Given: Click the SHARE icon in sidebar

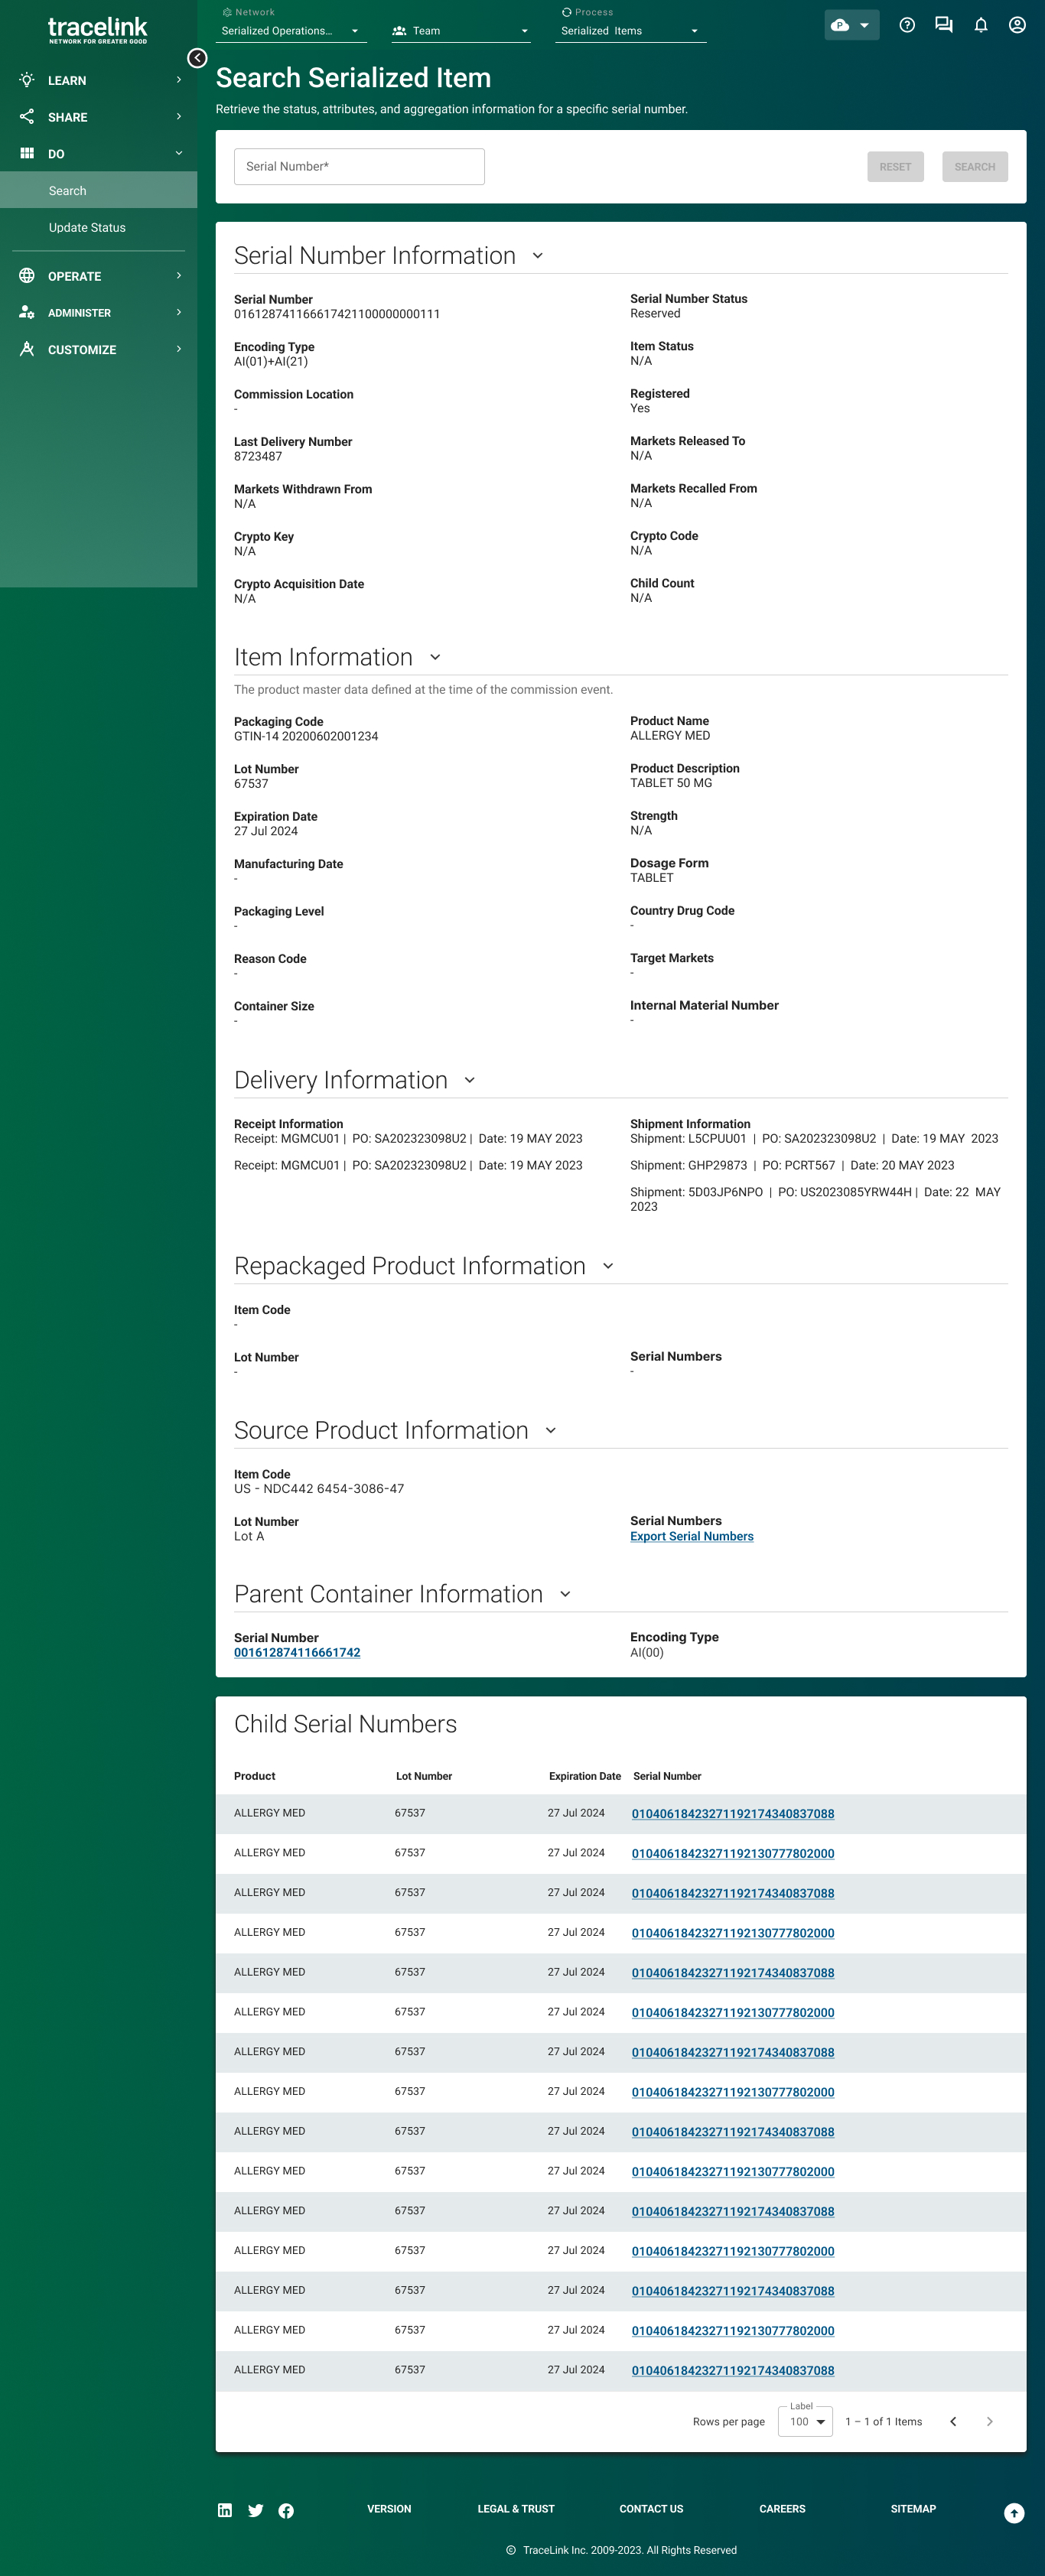Looking at the screenshot, I should [27, 117].
